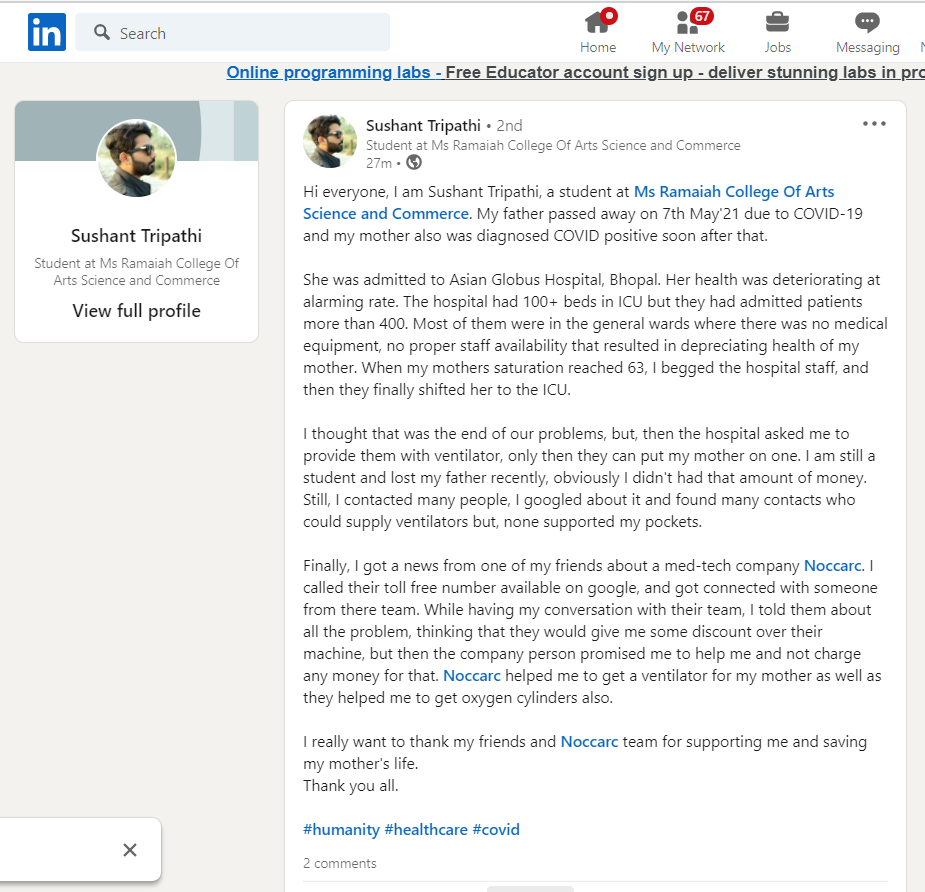This screenshot has height=892, width=925.
Task: Open My Network with 67 notifications
Action: pyautogui.click(x=688, y=32)
